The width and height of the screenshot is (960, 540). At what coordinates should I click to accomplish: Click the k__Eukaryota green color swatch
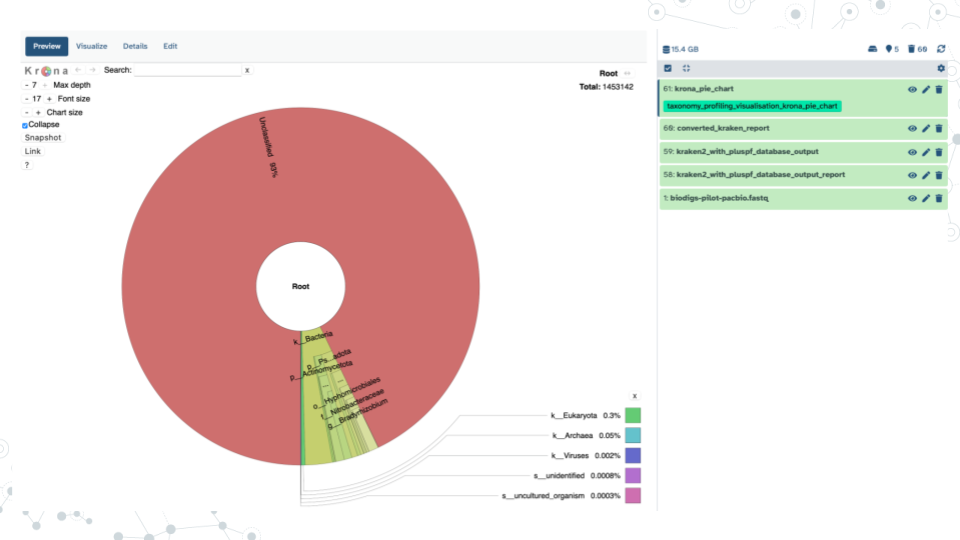click(x=633, y=415)
